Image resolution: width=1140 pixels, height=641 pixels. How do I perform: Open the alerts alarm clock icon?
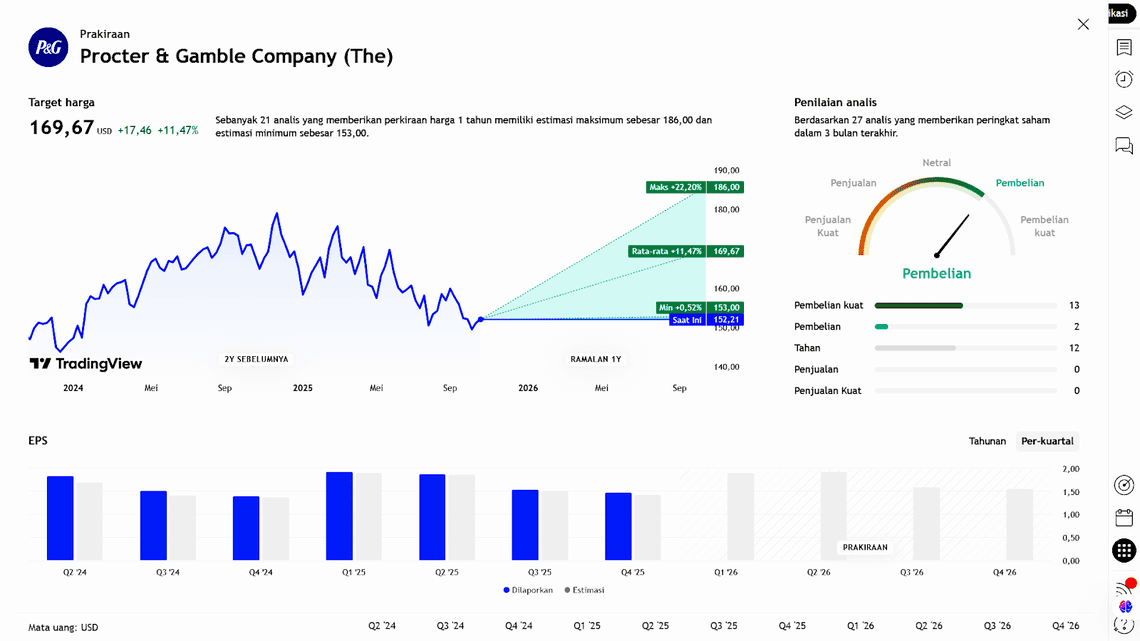tap(1124, 79)
